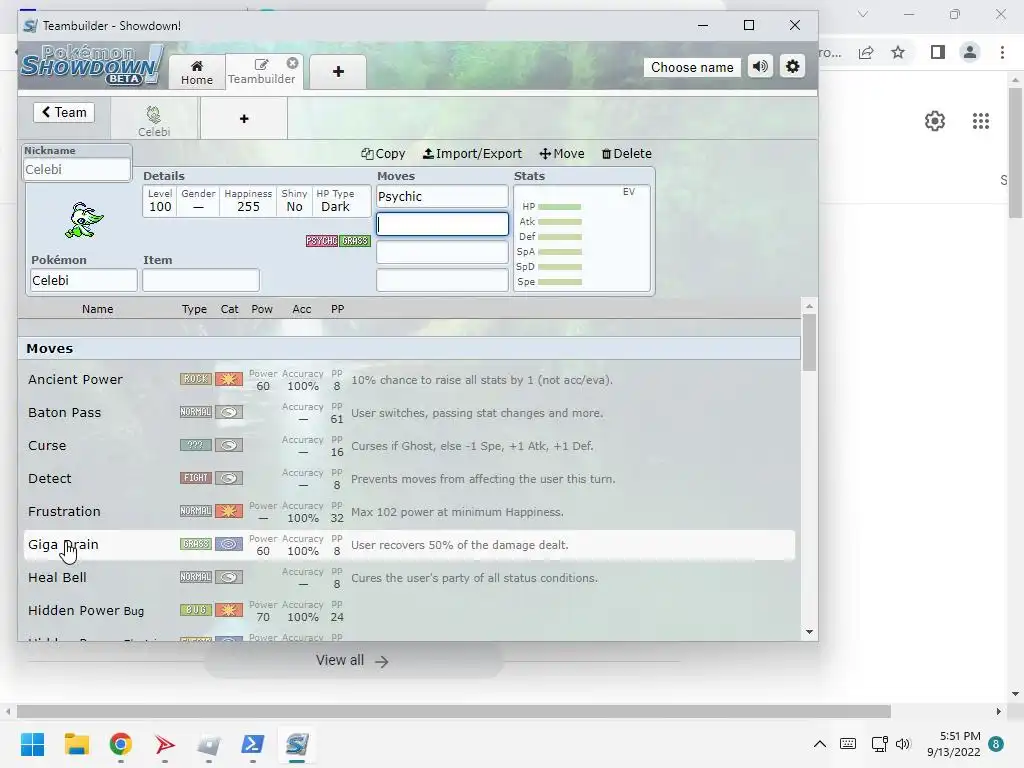Change the Gender detail

[198, 201]
